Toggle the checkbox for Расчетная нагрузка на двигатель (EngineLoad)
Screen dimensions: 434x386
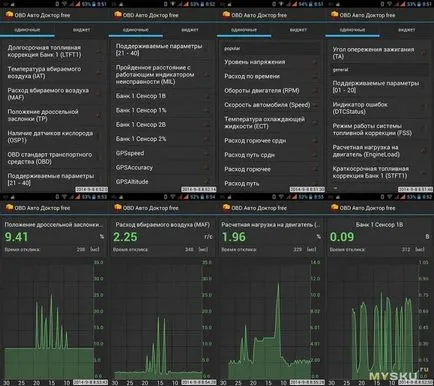[423, 151]
